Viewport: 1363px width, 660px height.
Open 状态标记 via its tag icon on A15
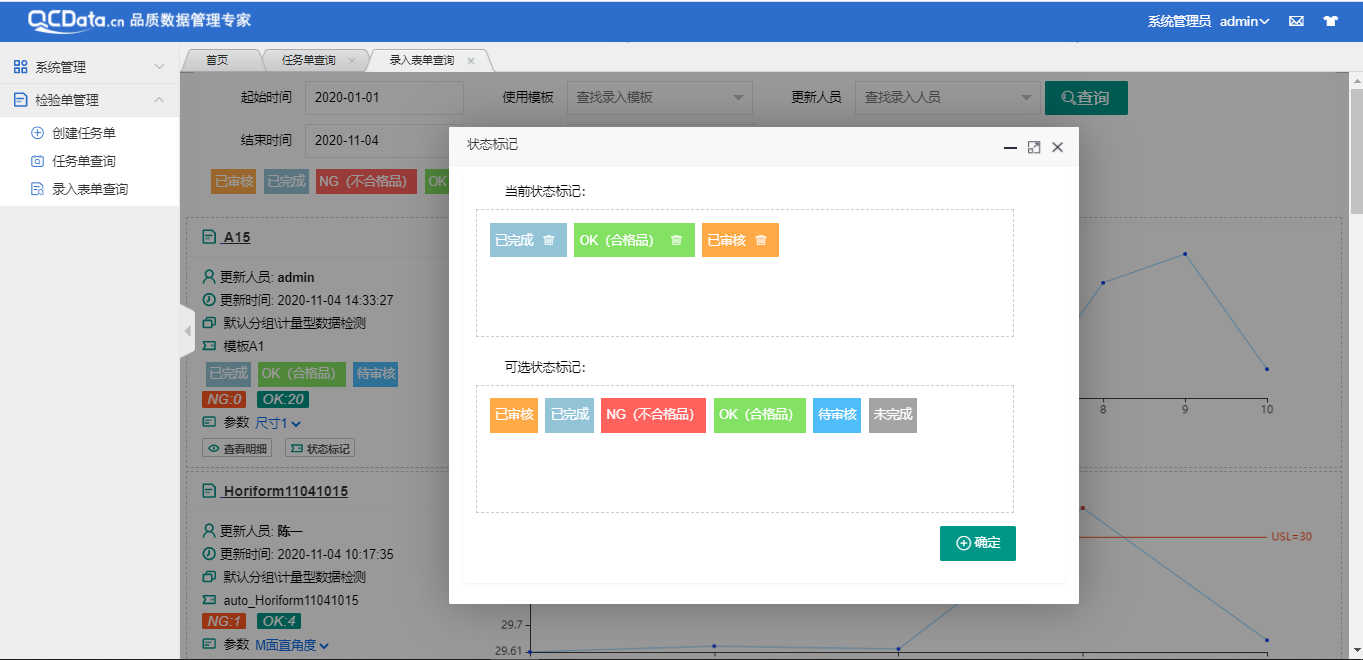320,447
